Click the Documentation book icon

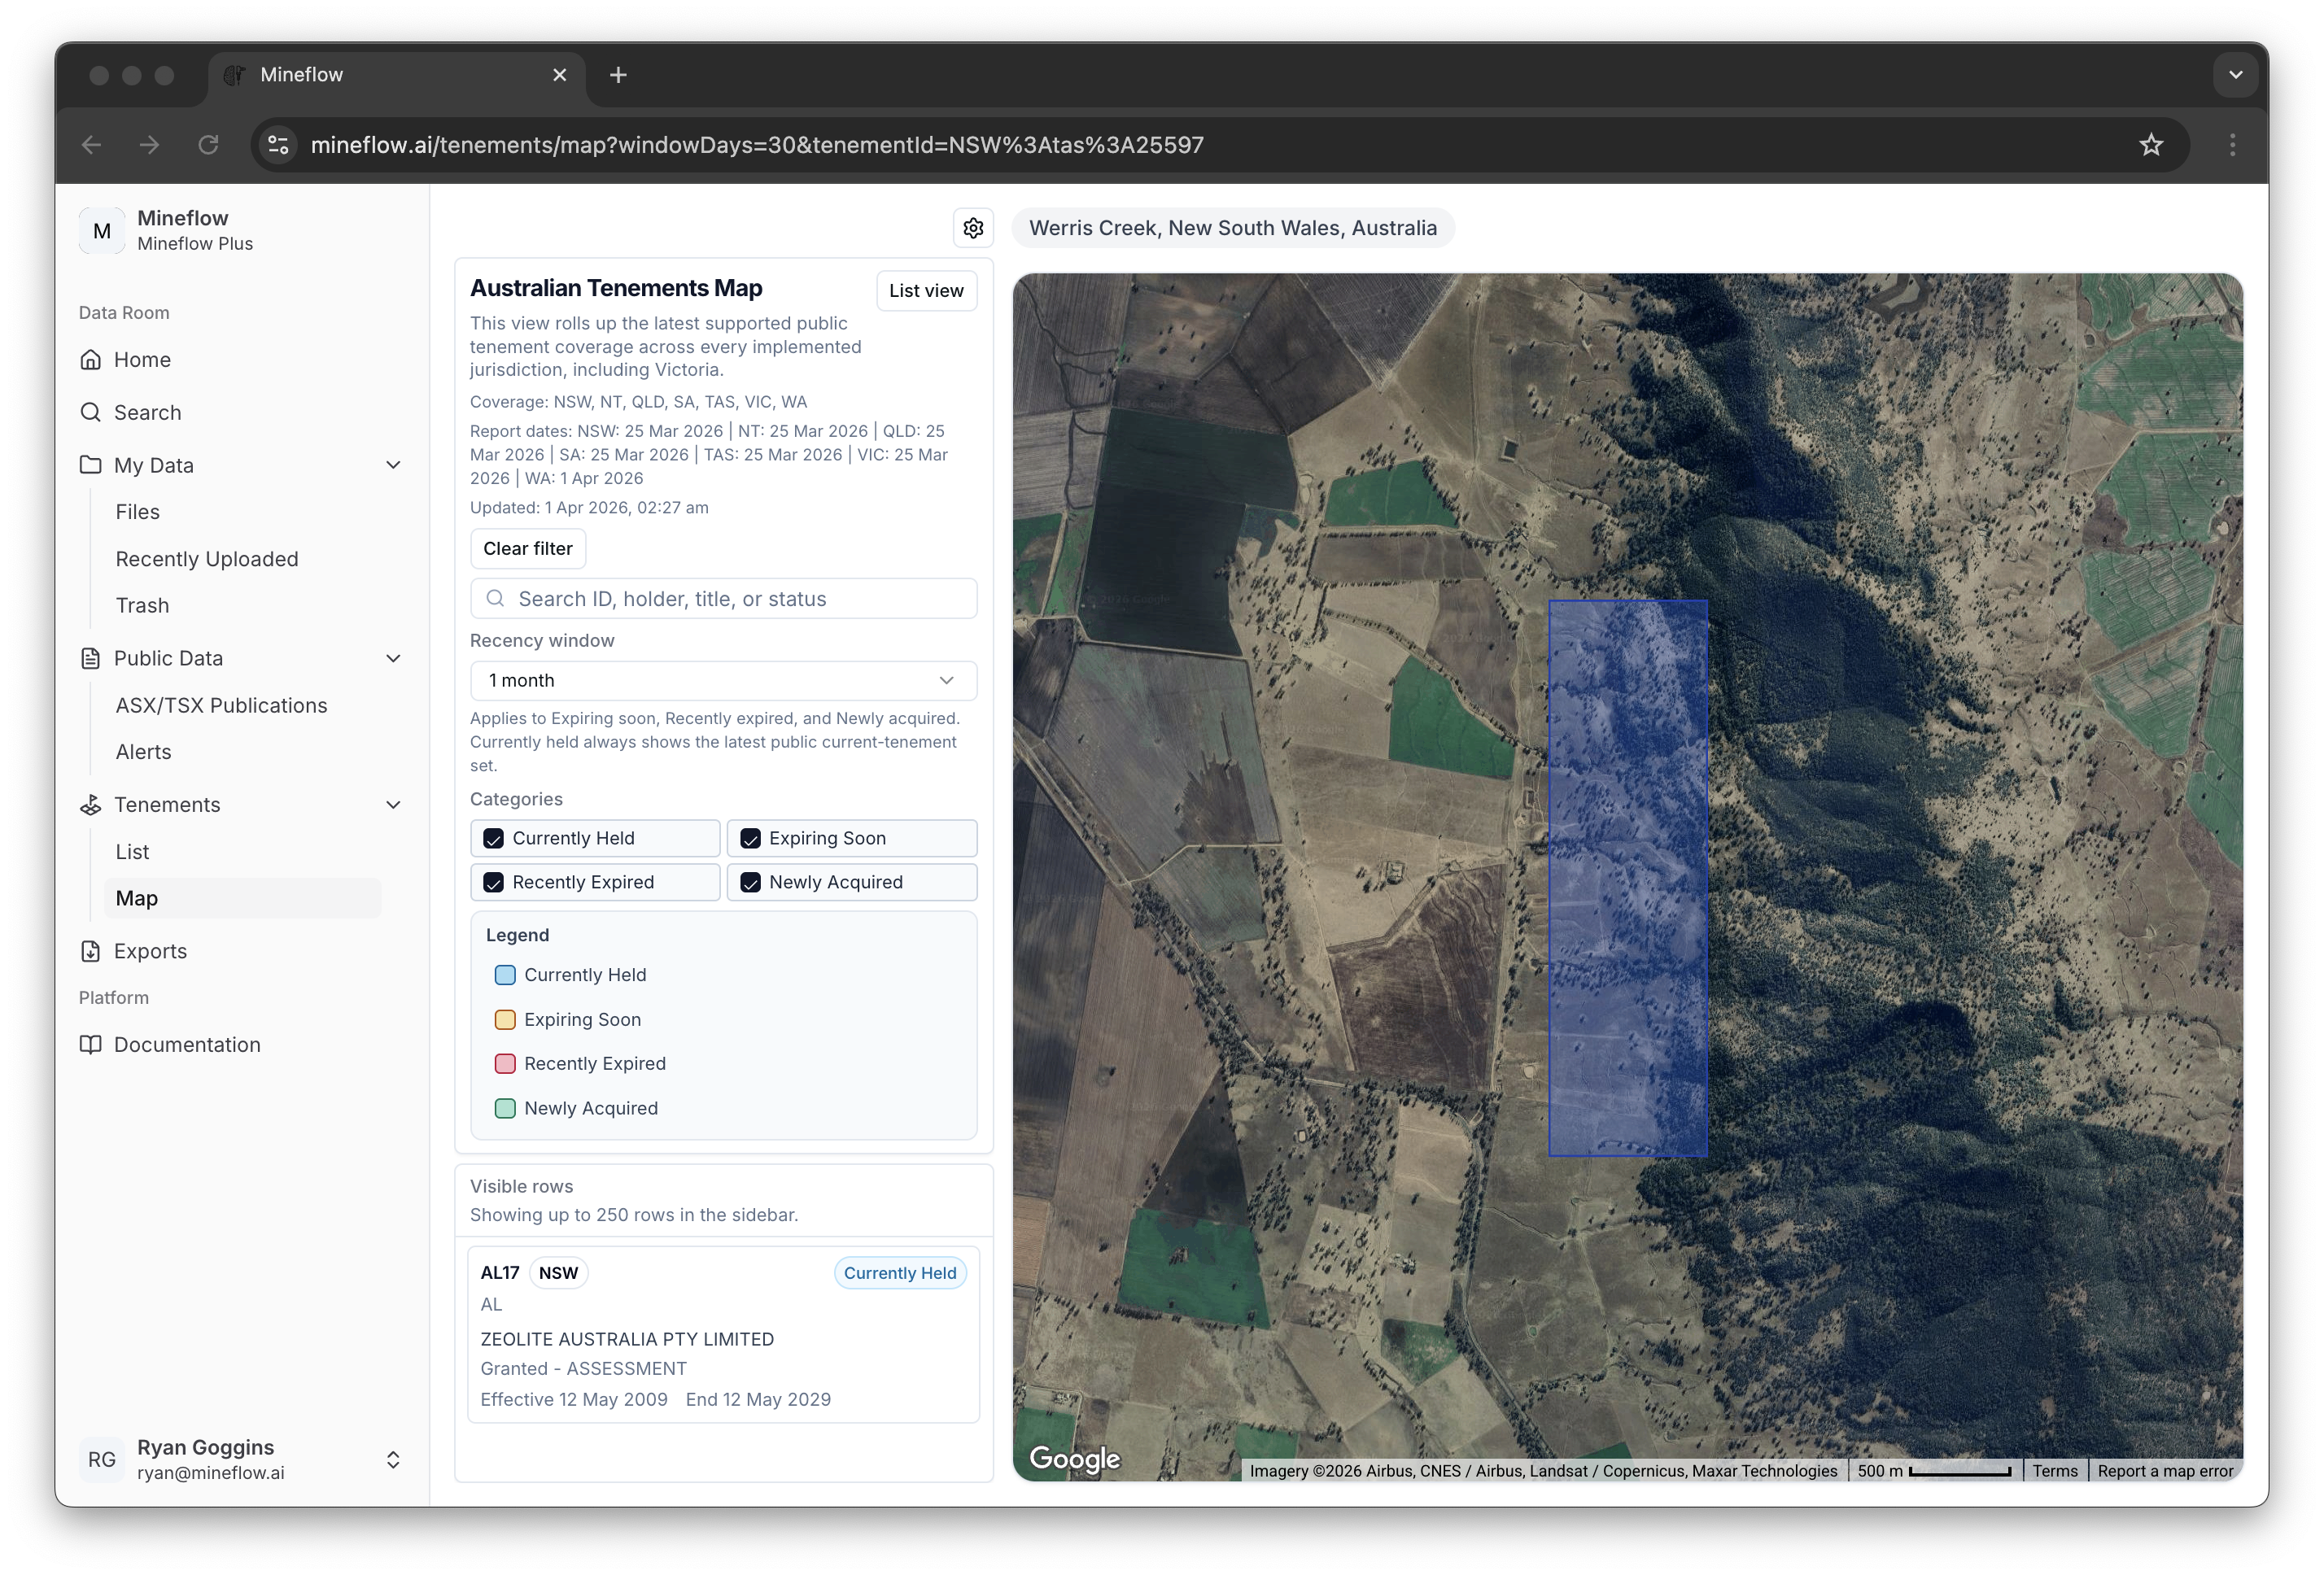(91, 1044)
